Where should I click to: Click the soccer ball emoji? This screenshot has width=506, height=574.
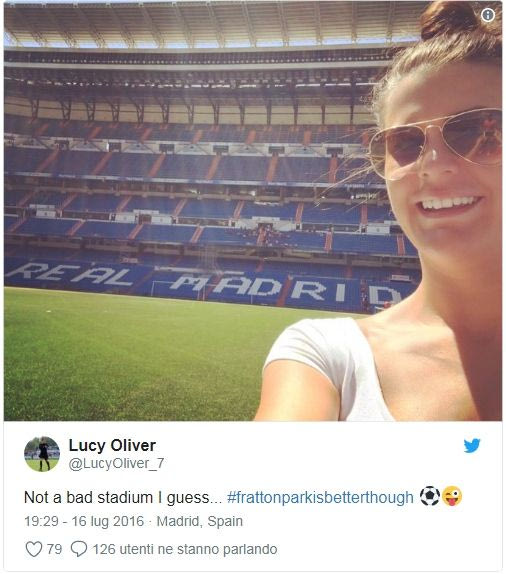click(429, 496)
